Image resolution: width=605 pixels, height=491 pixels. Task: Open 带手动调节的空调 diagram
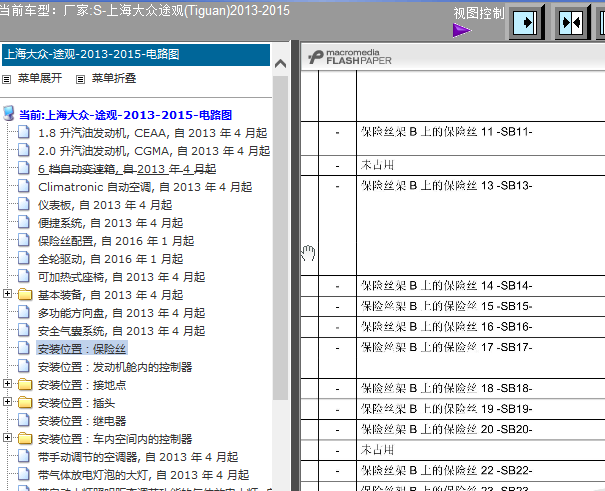click(x=138, y=457)
